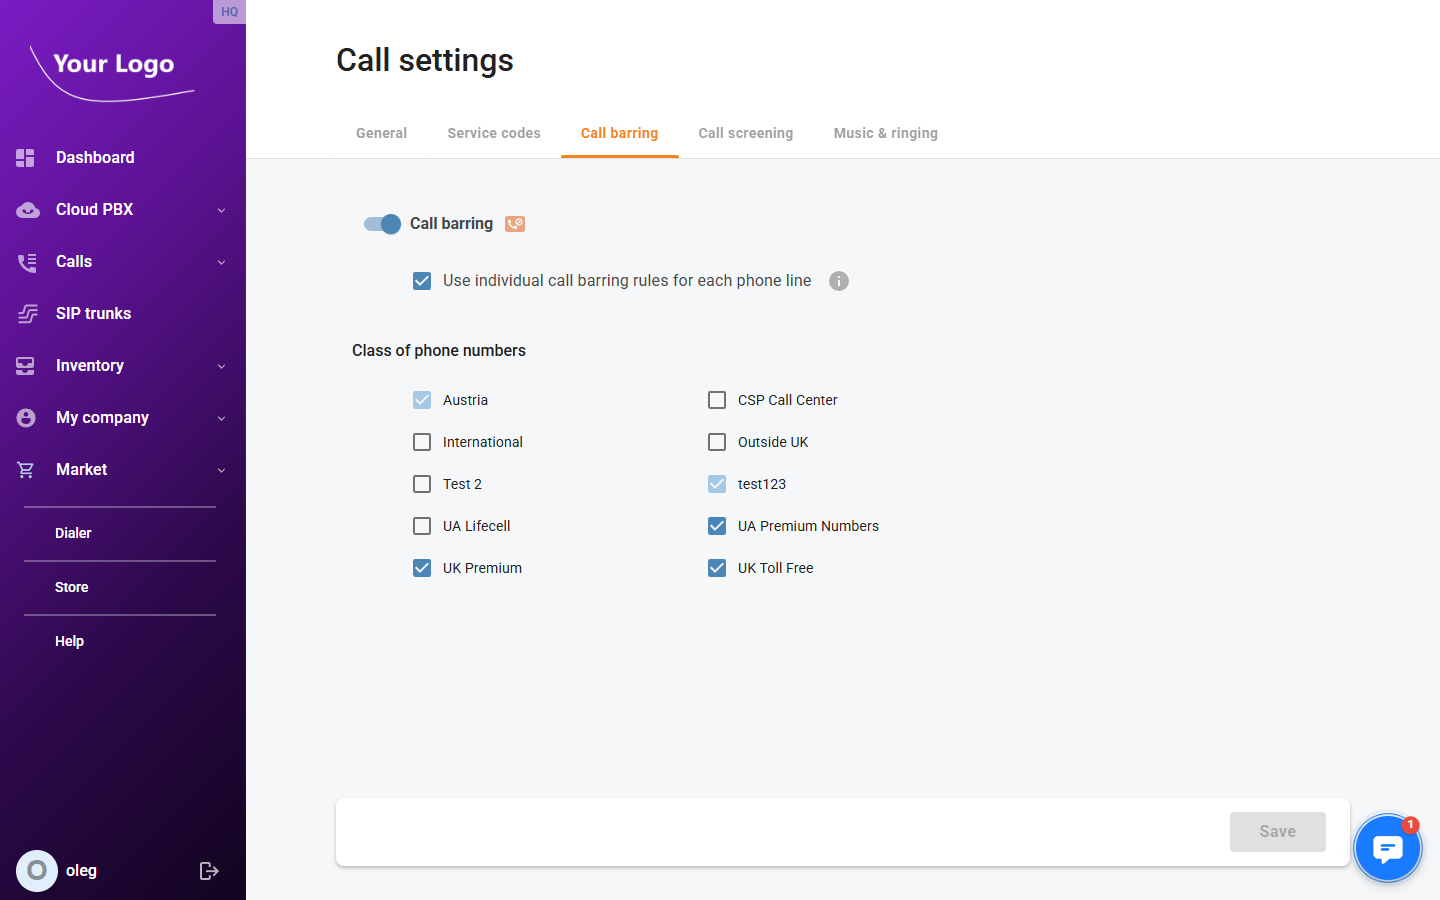
Task: Uncheck individual call barring rules option
Action: coord(422,281)
